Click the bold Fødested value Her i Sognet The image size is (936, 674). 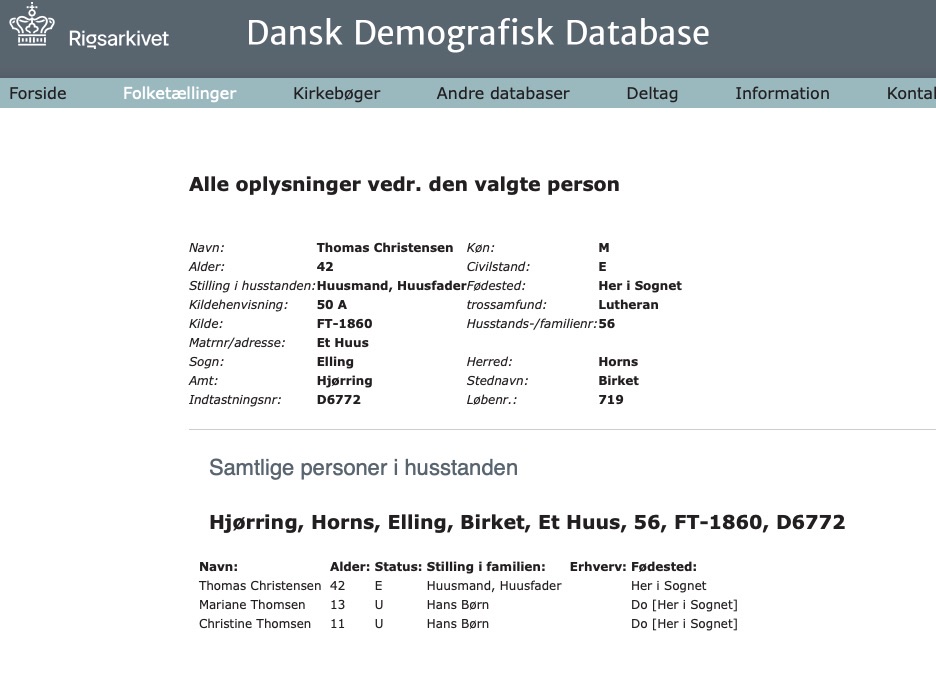(640, 286)
